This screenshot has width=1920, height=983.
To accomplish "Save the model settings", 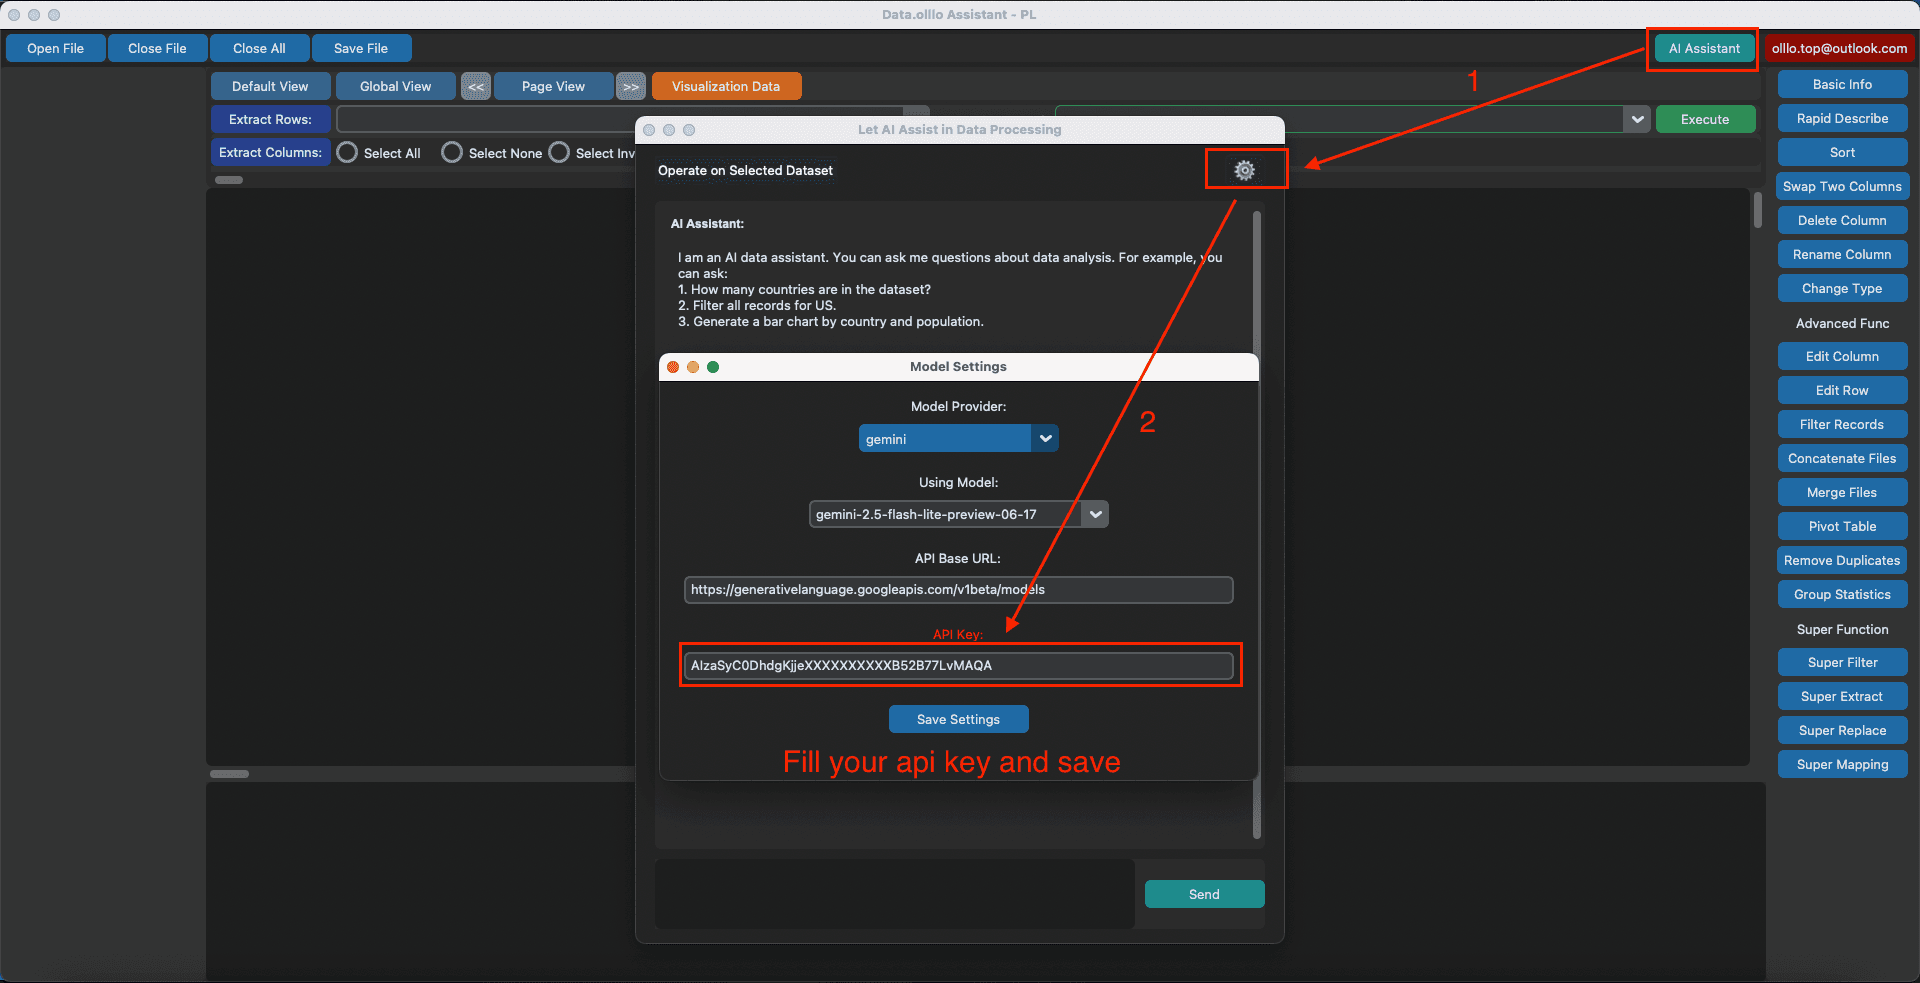I will click(957, 719).
